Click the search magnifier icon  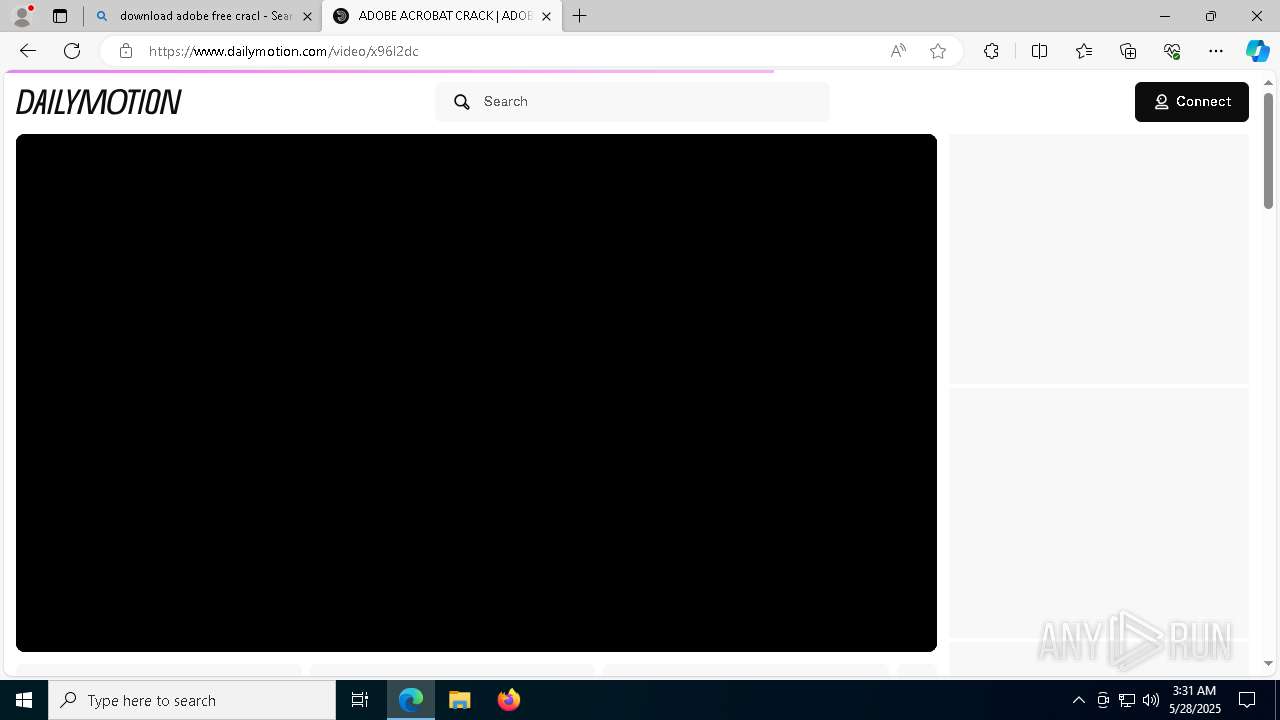(x=462, y=102)
